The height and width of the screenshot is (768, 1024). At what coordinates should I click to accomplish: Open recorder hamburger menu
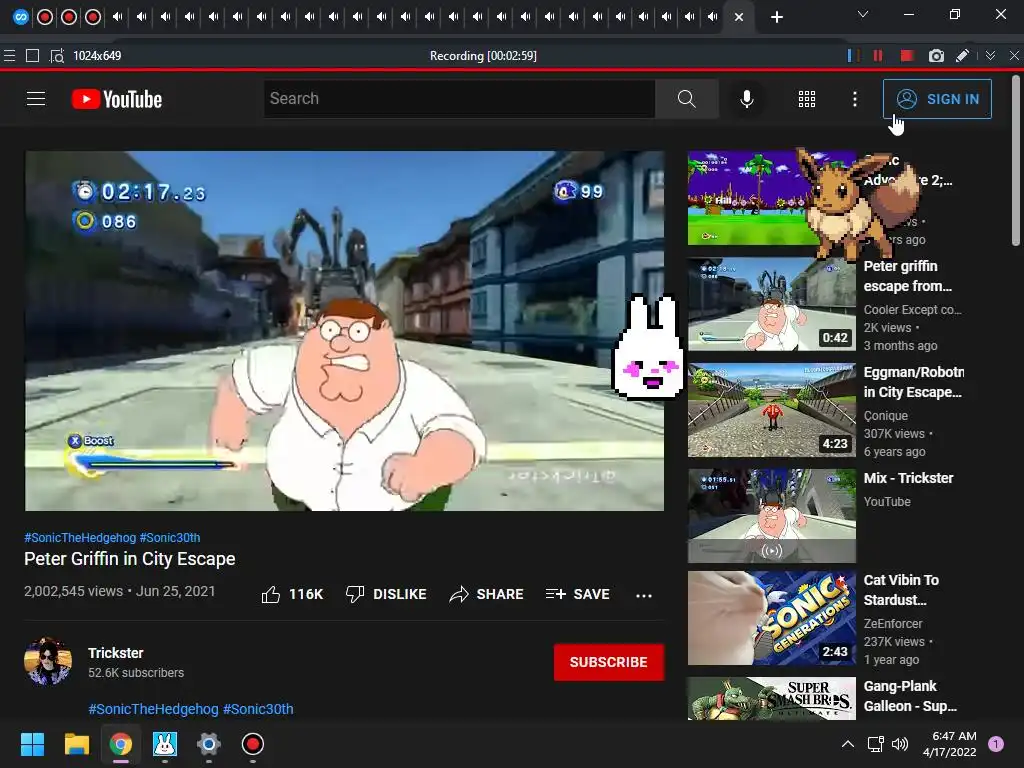pos(9,56)
